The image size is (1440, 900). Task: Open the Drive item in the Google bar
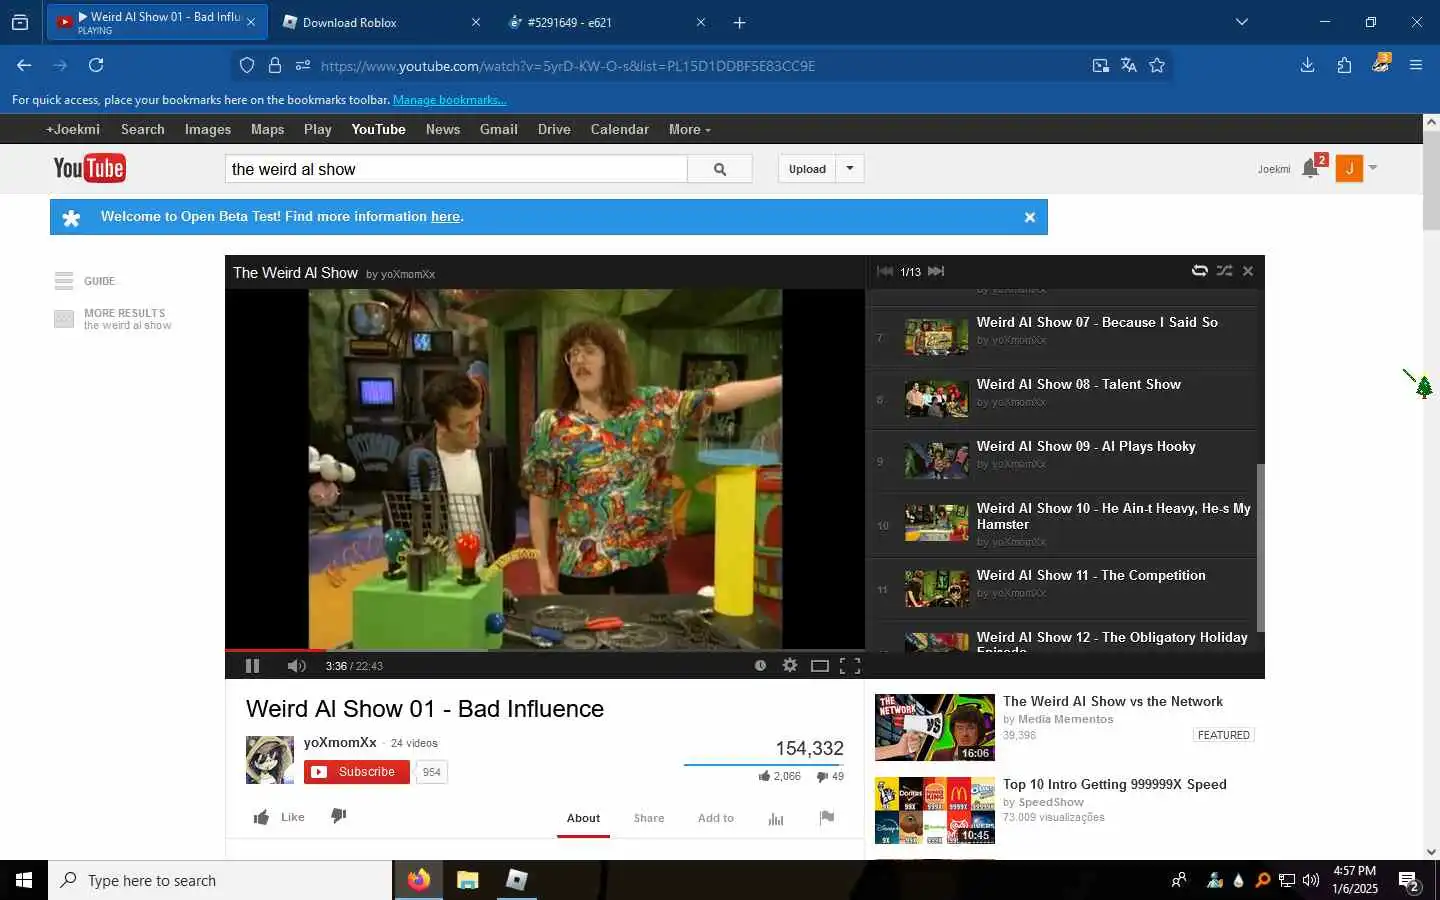(x=554, y=129)
